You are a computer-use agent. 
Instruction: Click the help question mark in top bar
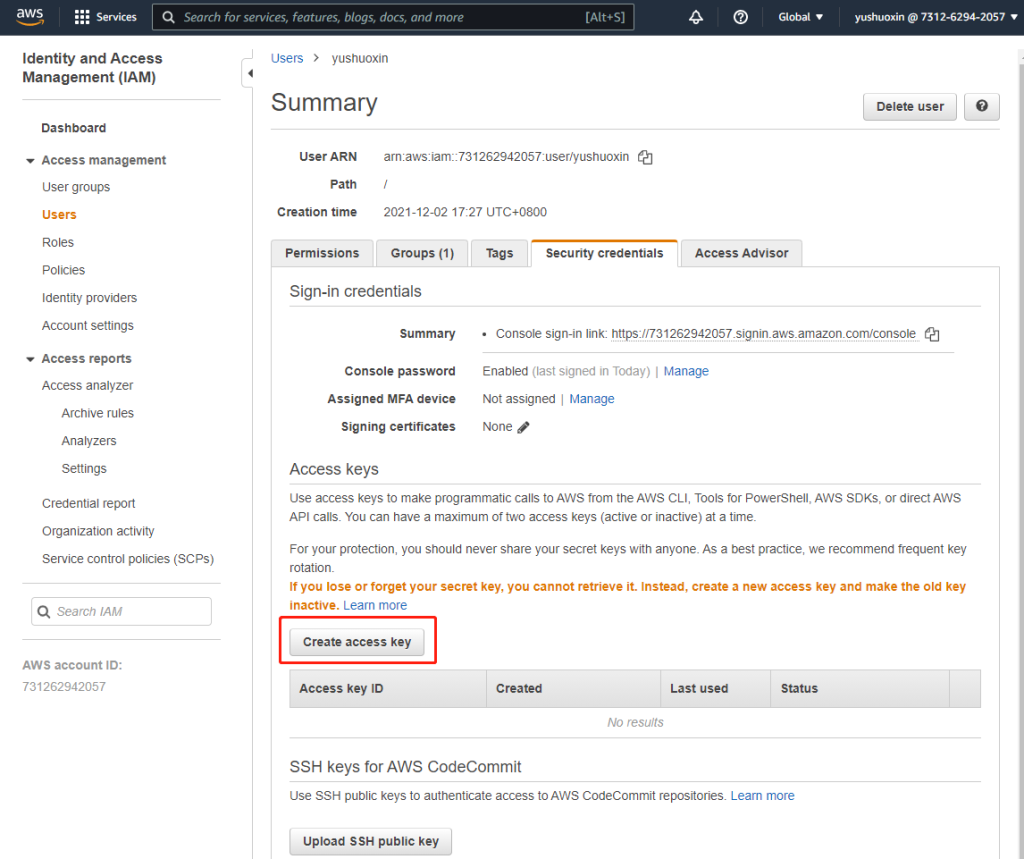tap(741, 17)
